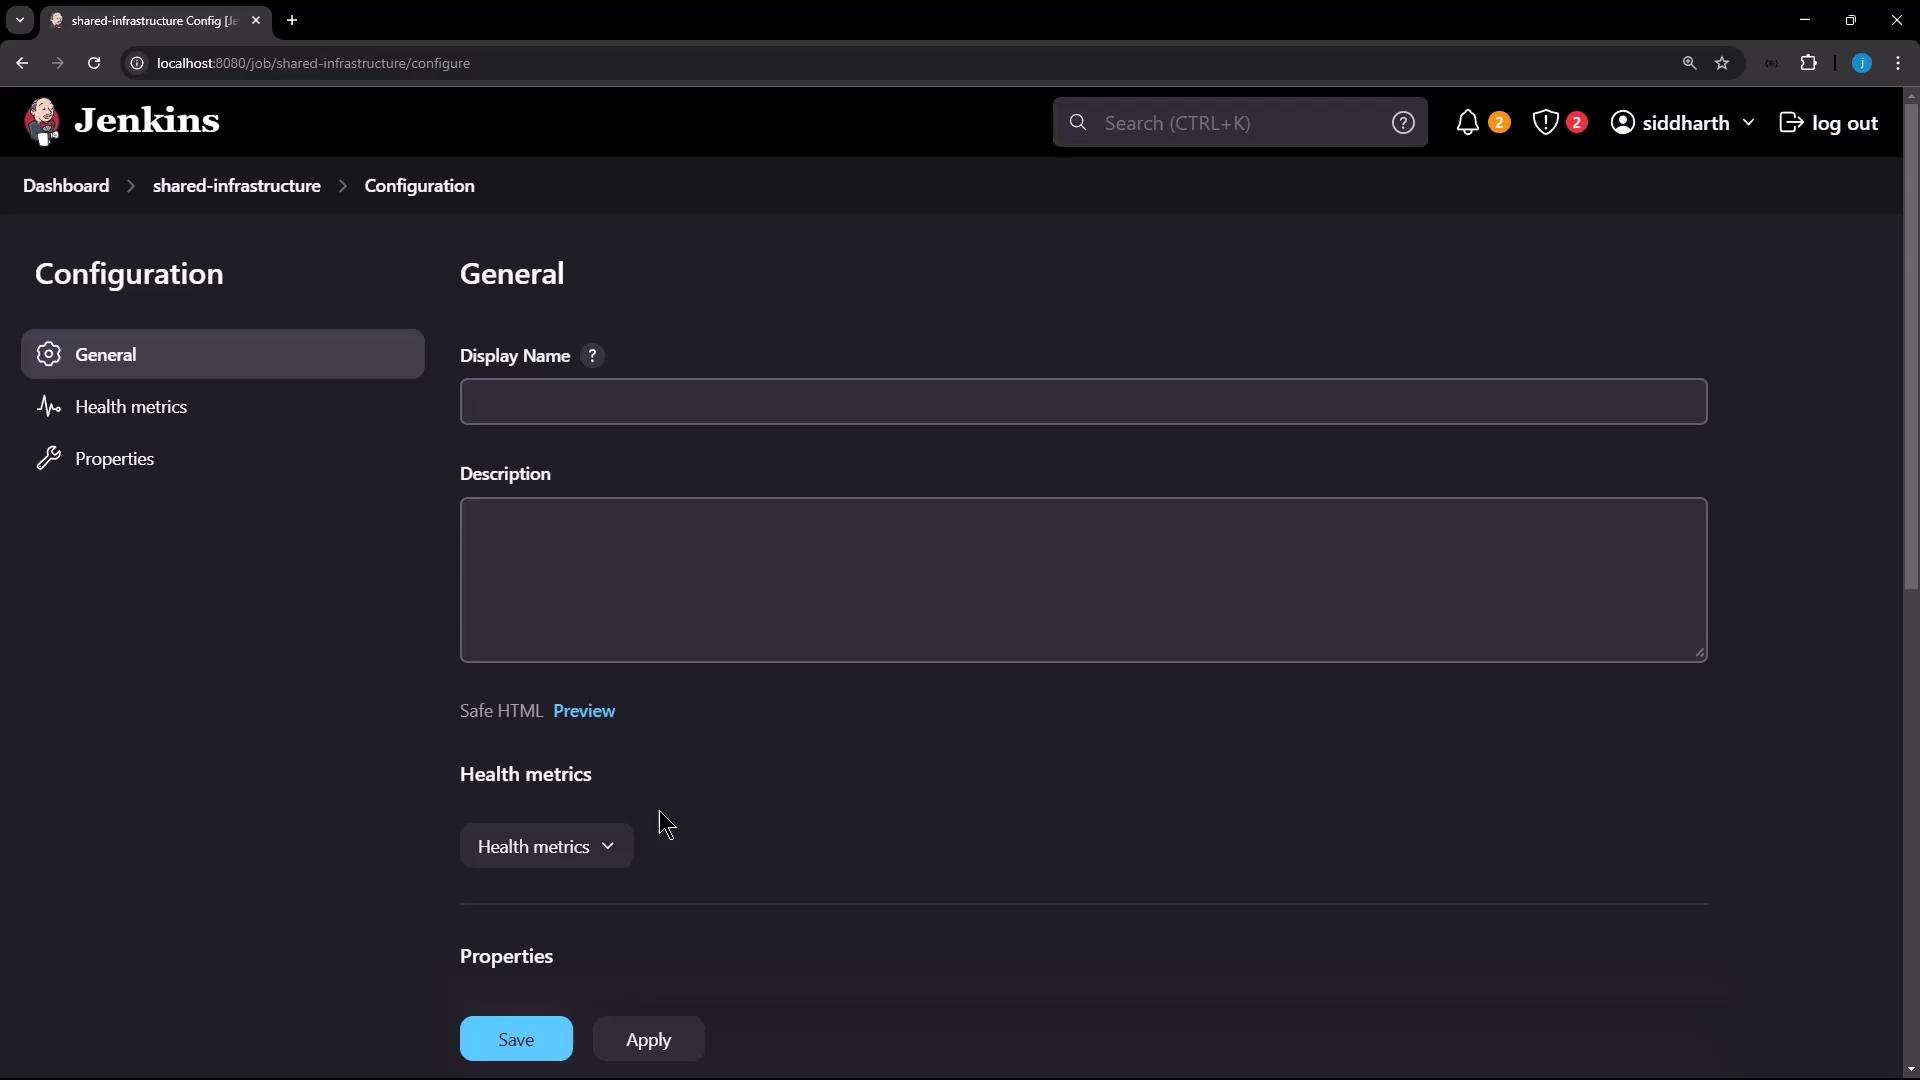
Task: Click the zoom magnifier icon in address bar
Action: (x=1689, y=63)
